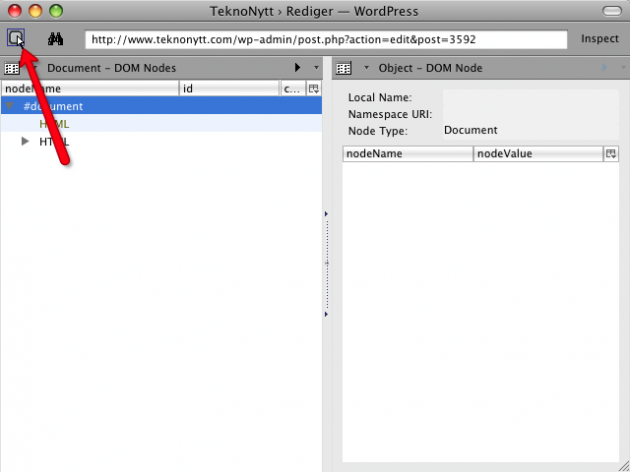Click the nodeName column header in left tree
The height and width of the screenshot is (472, 630).
(90, 88)
